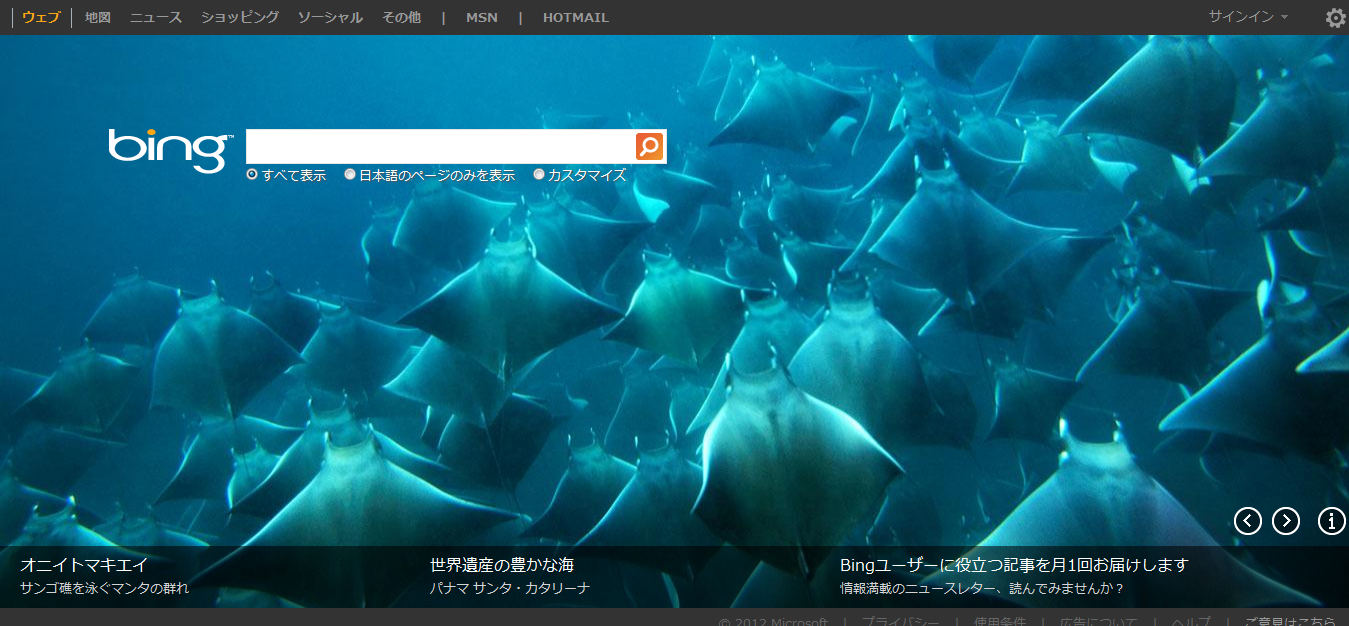Screen dimensions: 1349x626
Task: Show the previous background image
Action: [x=1247, y=521]
